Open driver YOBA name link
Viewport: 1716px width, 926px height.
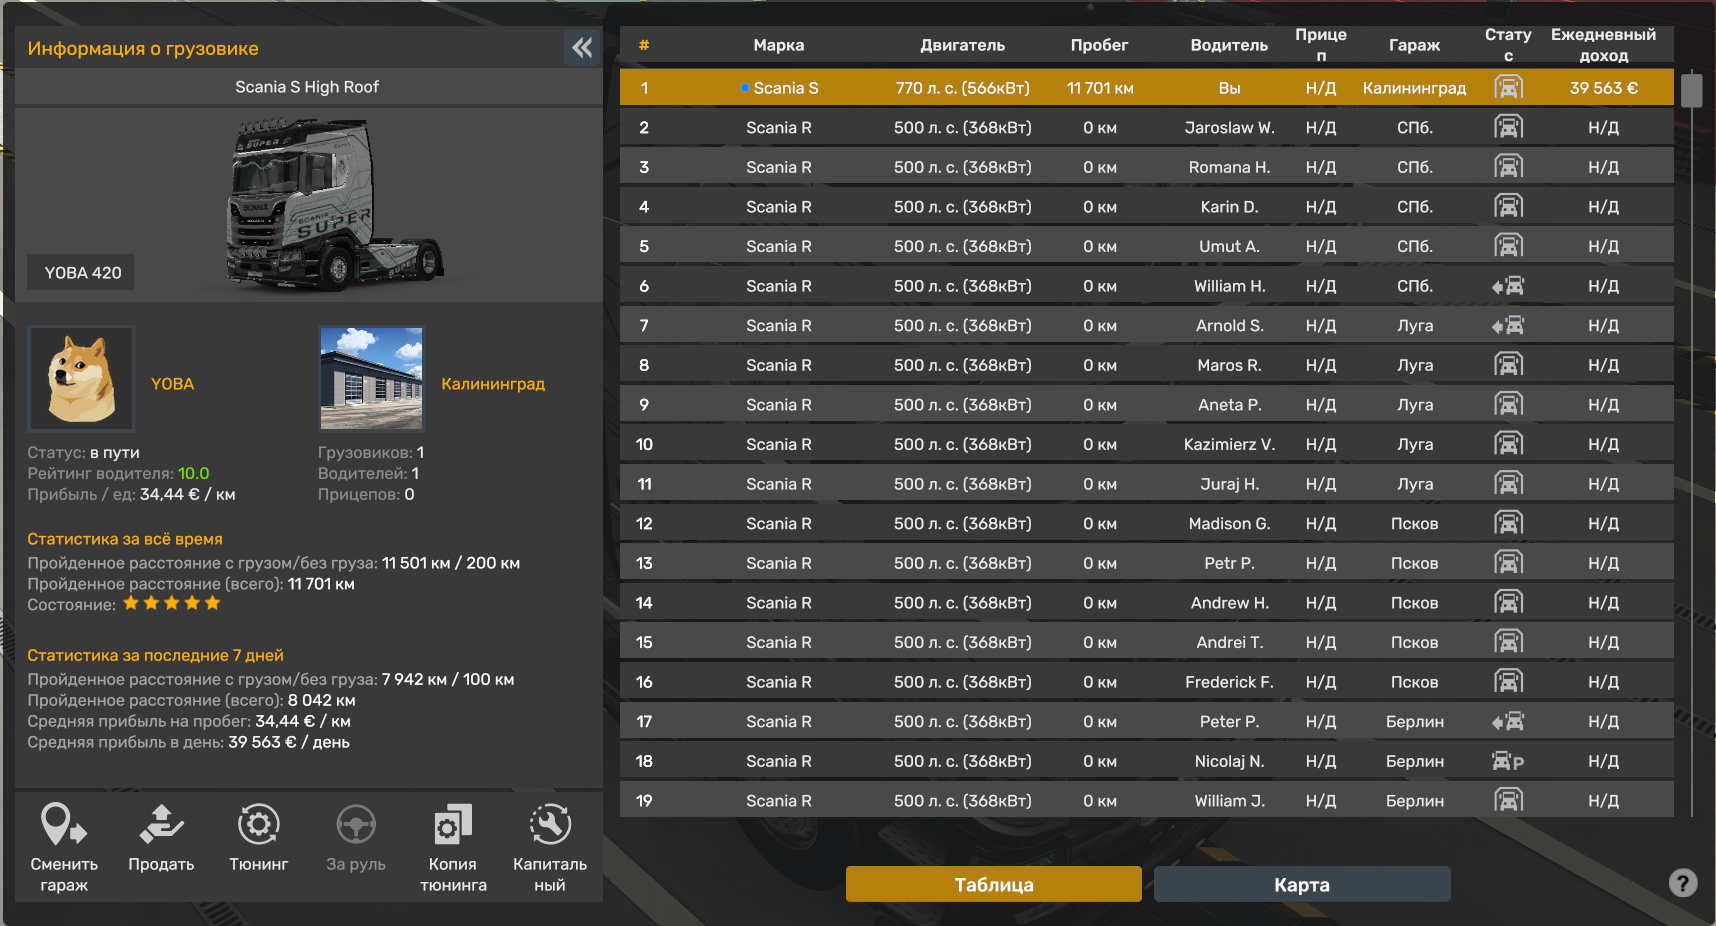(x=172, y=384)
